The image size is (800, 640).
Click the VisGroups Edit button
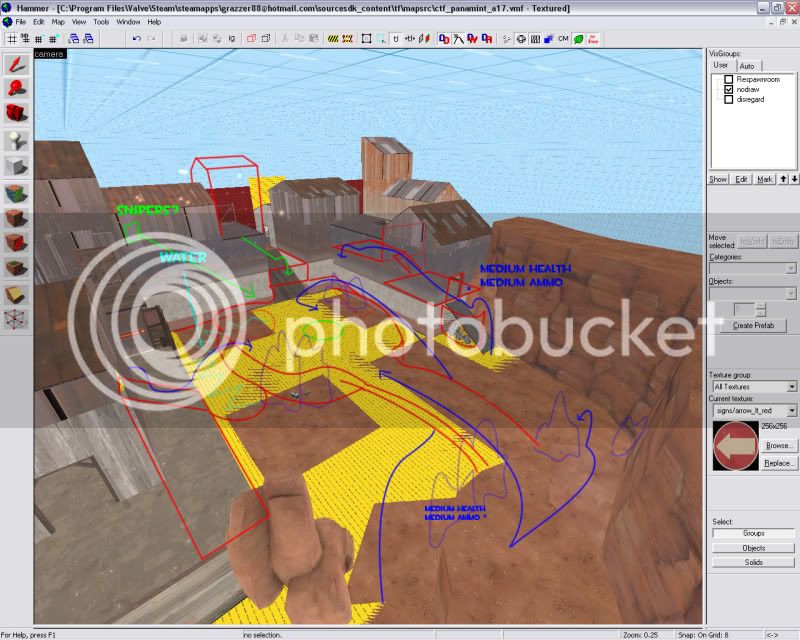741,179
